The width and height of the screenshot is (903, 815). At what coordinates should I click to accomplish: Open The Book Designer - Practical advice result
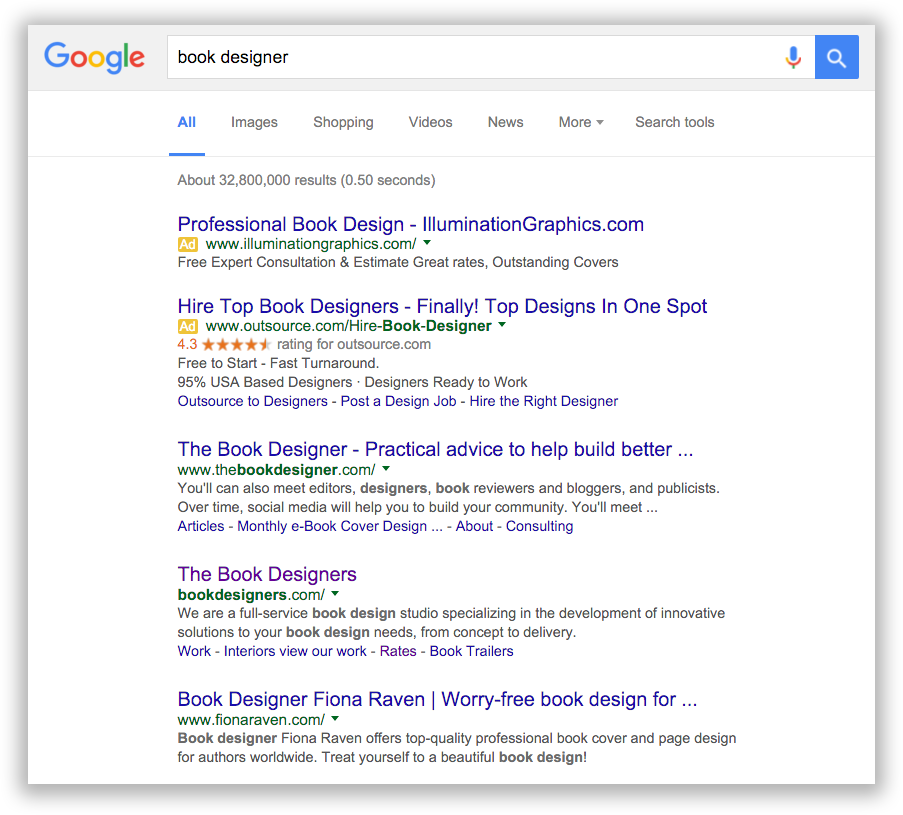tap(435, 449)
